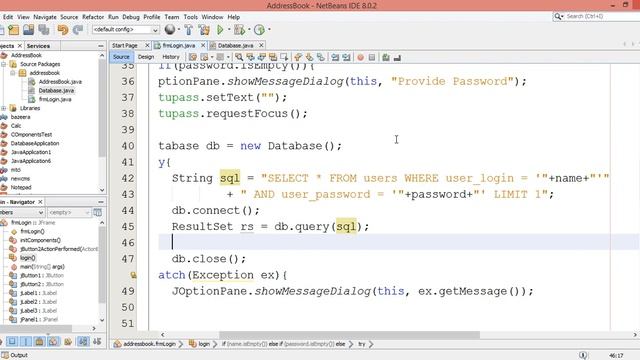The image size is (640, 360).
Task: Click the Undo arrow icon
Action: point(62,30)
